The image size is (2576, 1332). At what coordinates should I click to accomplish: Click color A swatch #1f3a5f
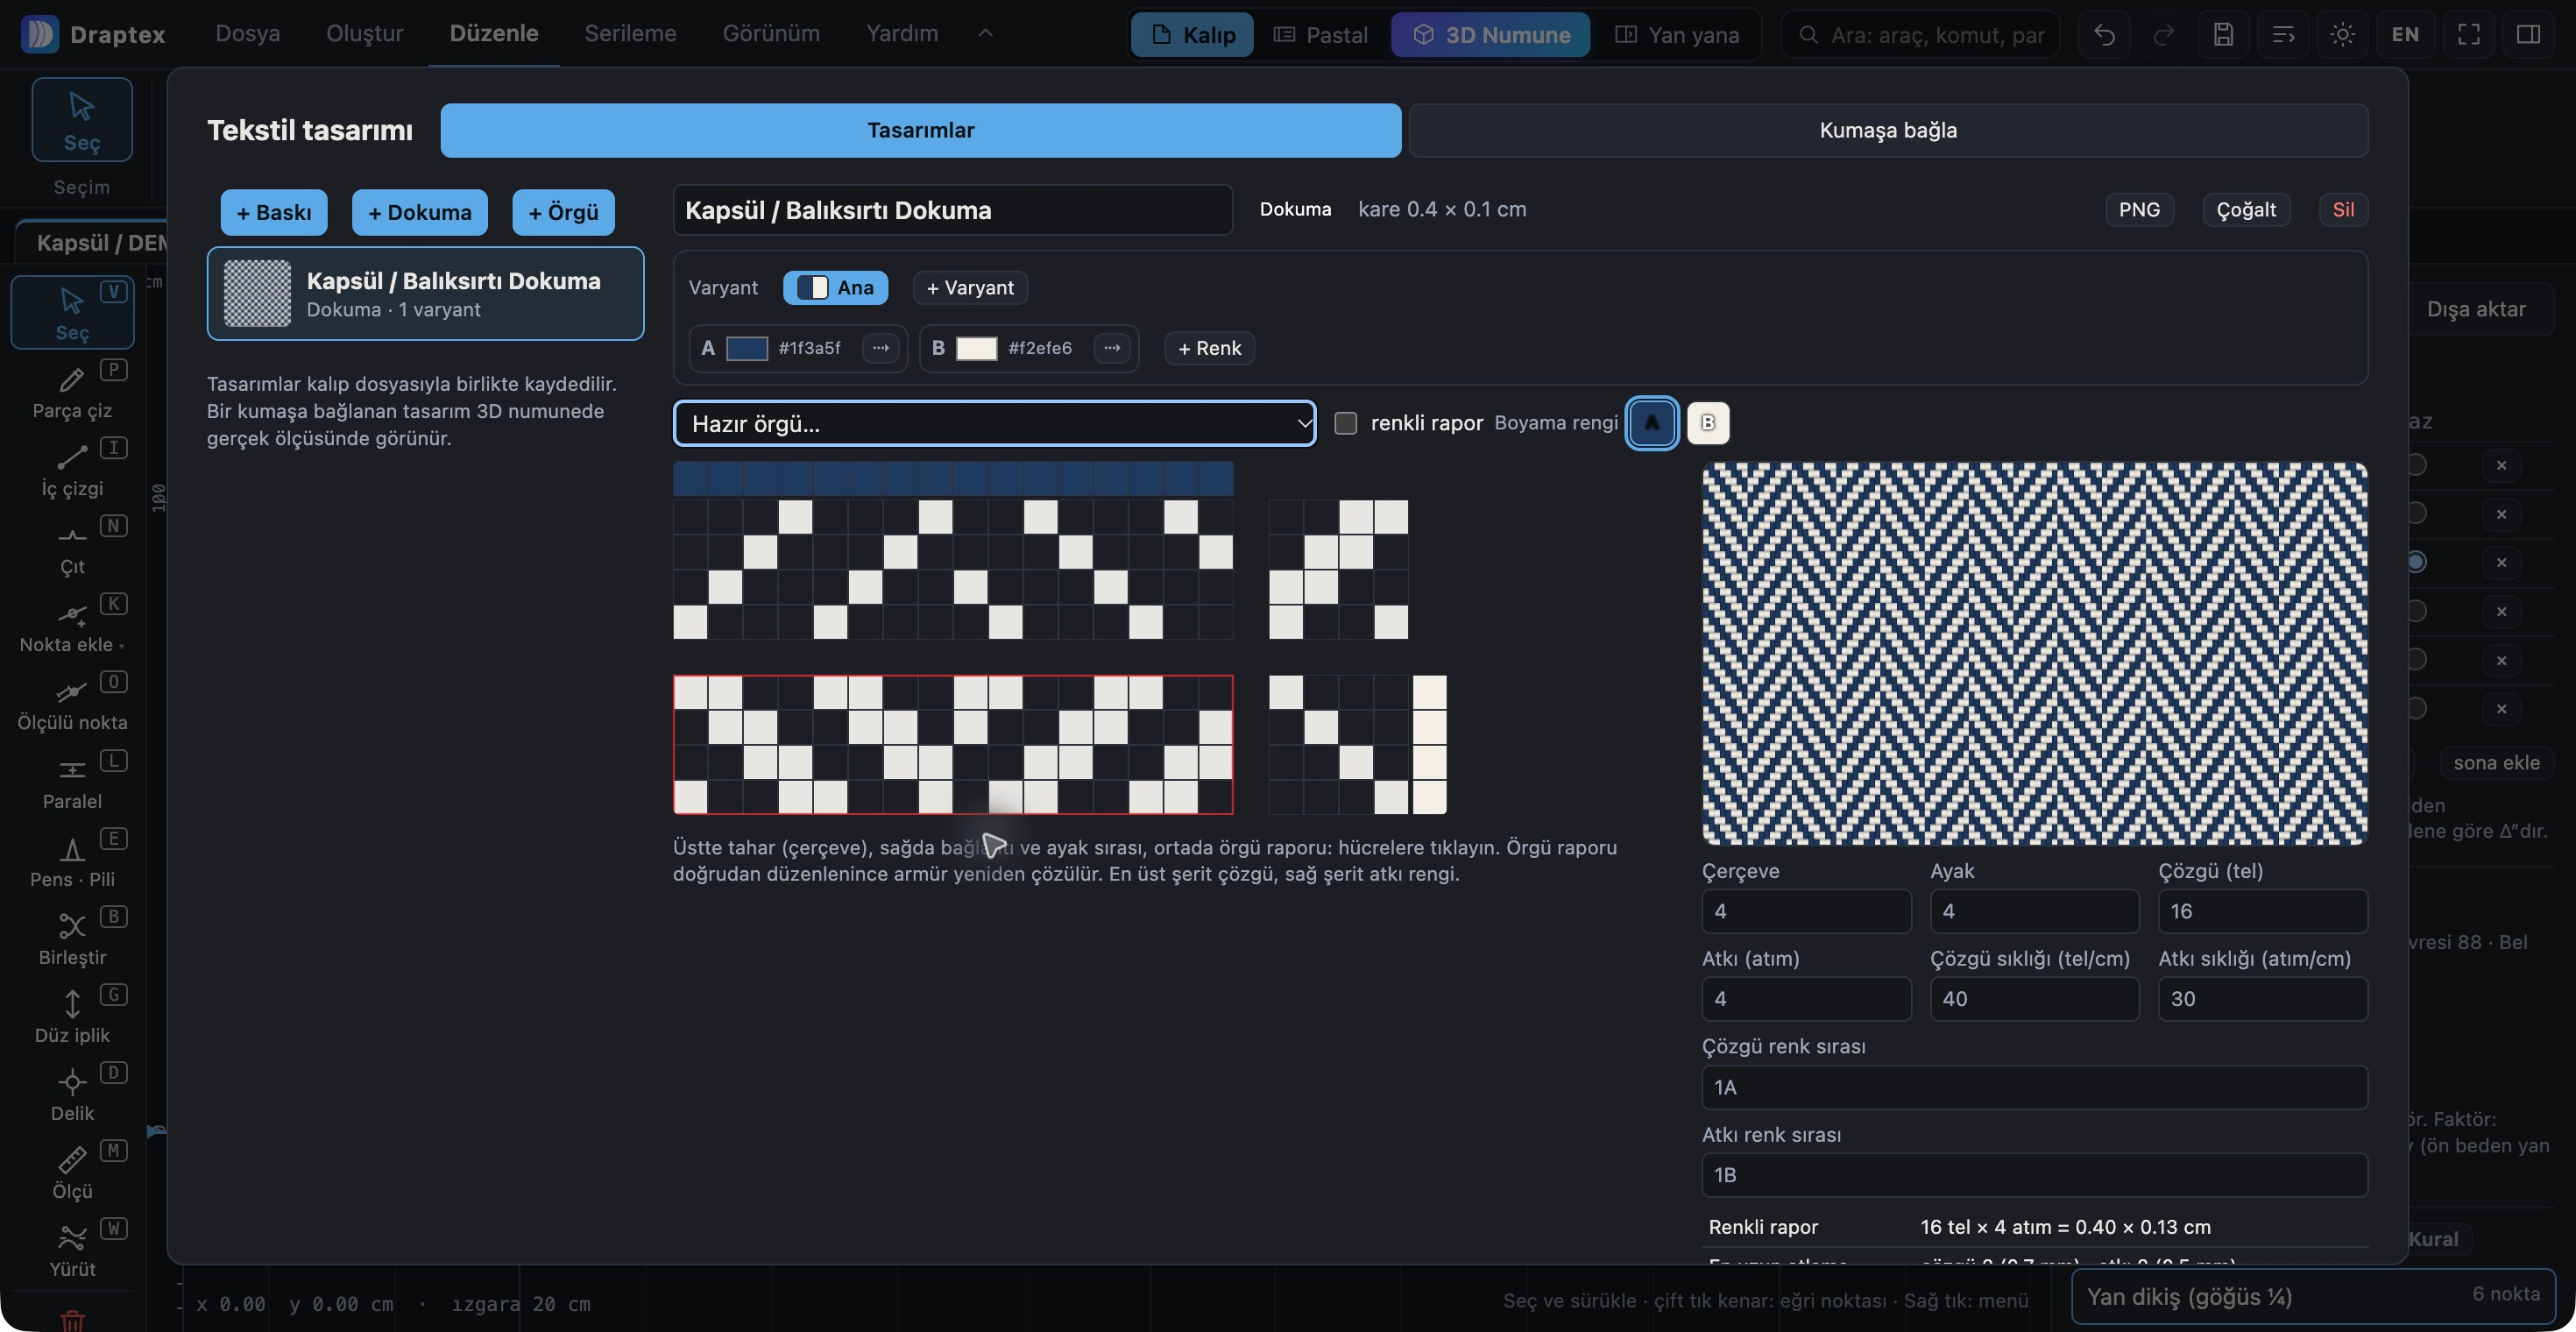[746, 348]
